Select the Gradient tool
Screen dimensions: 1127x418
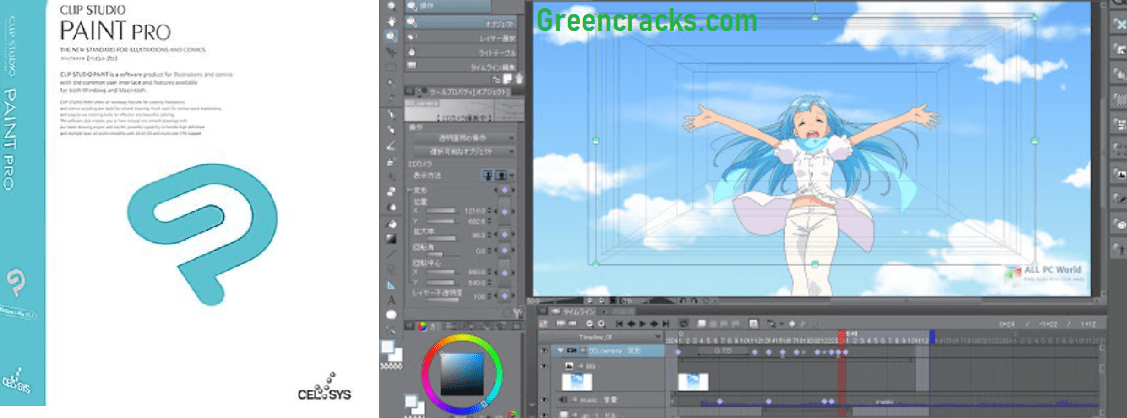pos(391,238)
